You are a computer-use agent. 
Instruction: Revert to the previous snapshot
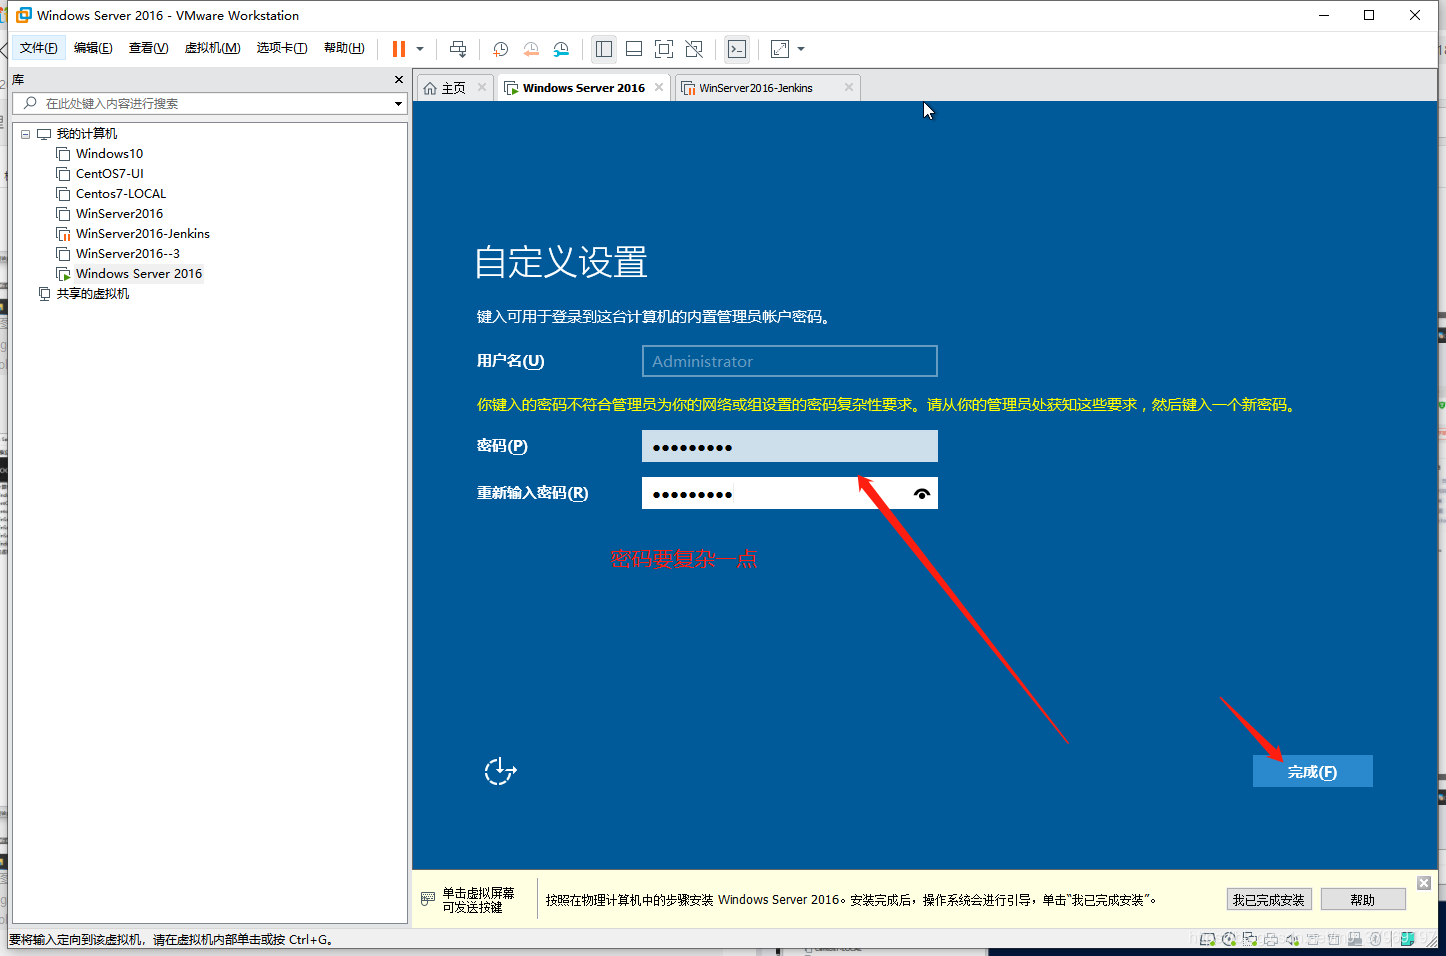pos(531,49)
